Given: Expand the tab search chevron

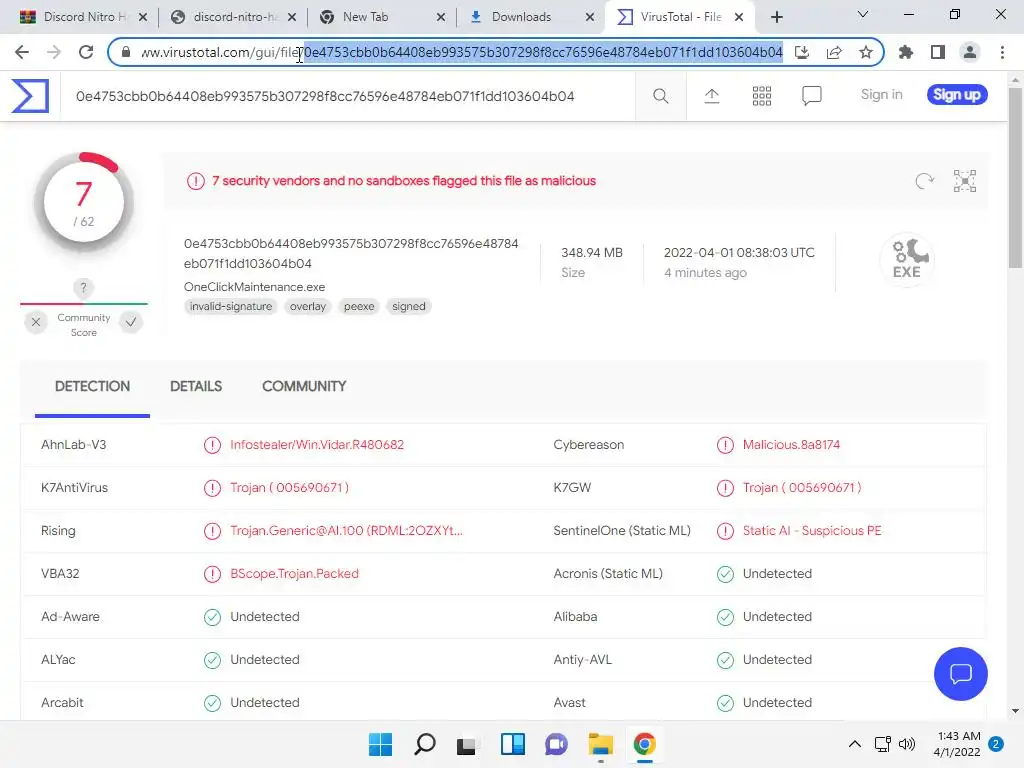Looking at the screenshot, I should click(x=863, y=14).
